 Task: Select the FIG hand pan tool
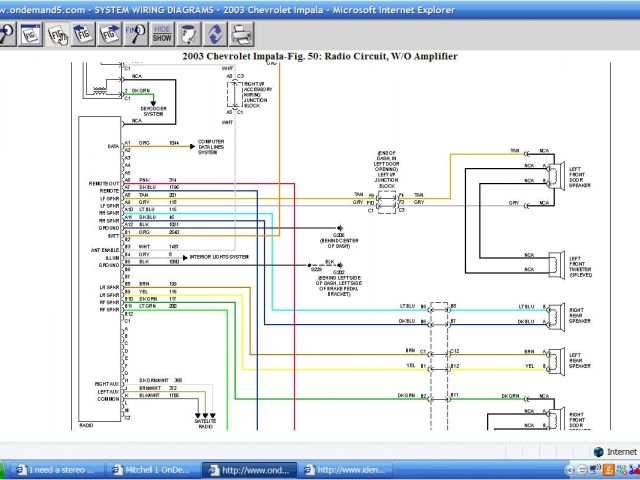pyautogui.click(x=58, y=33)
